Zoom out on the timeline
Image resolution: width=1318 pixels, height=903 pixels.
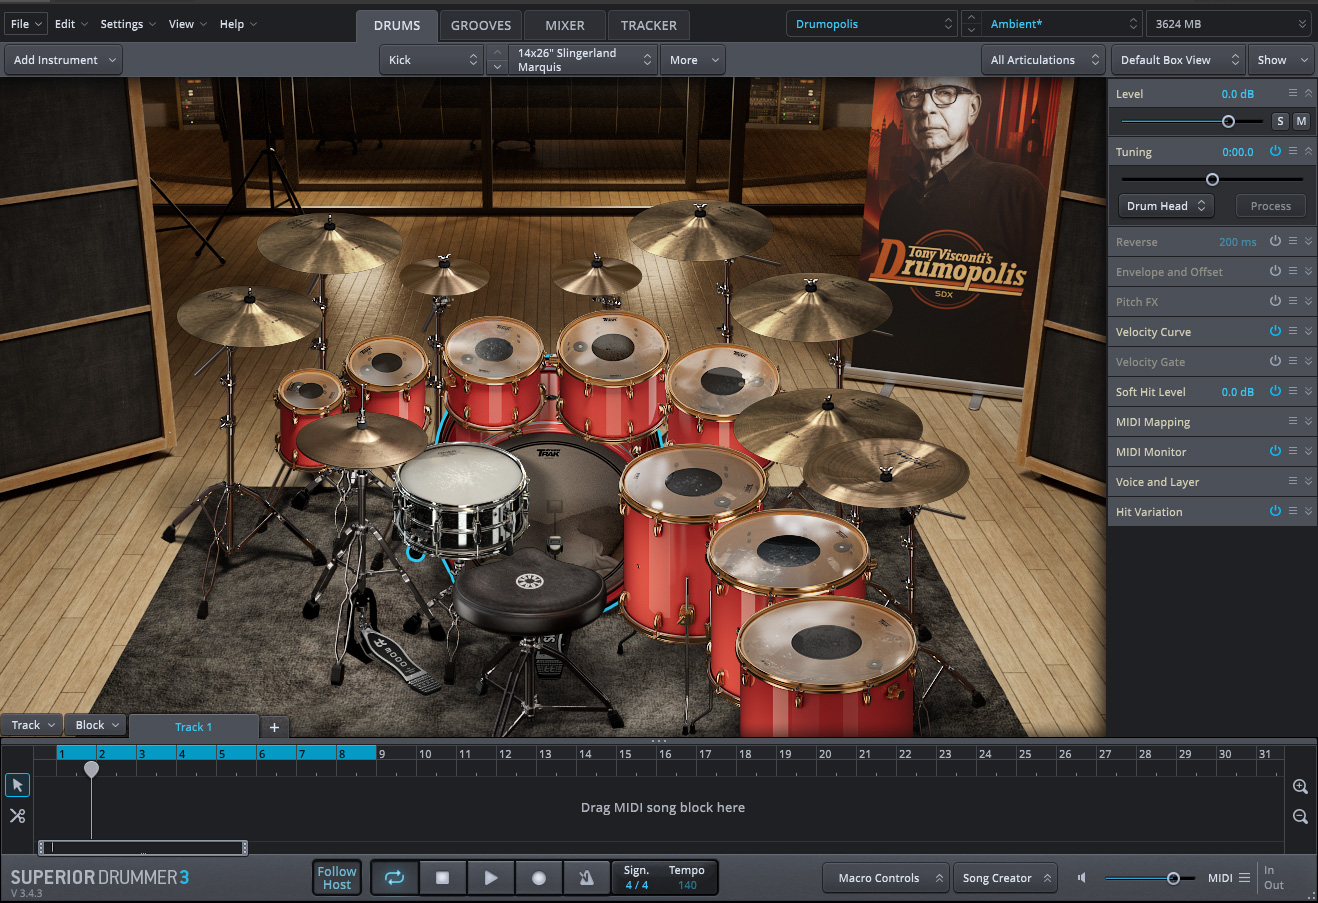pos(1300,817)
